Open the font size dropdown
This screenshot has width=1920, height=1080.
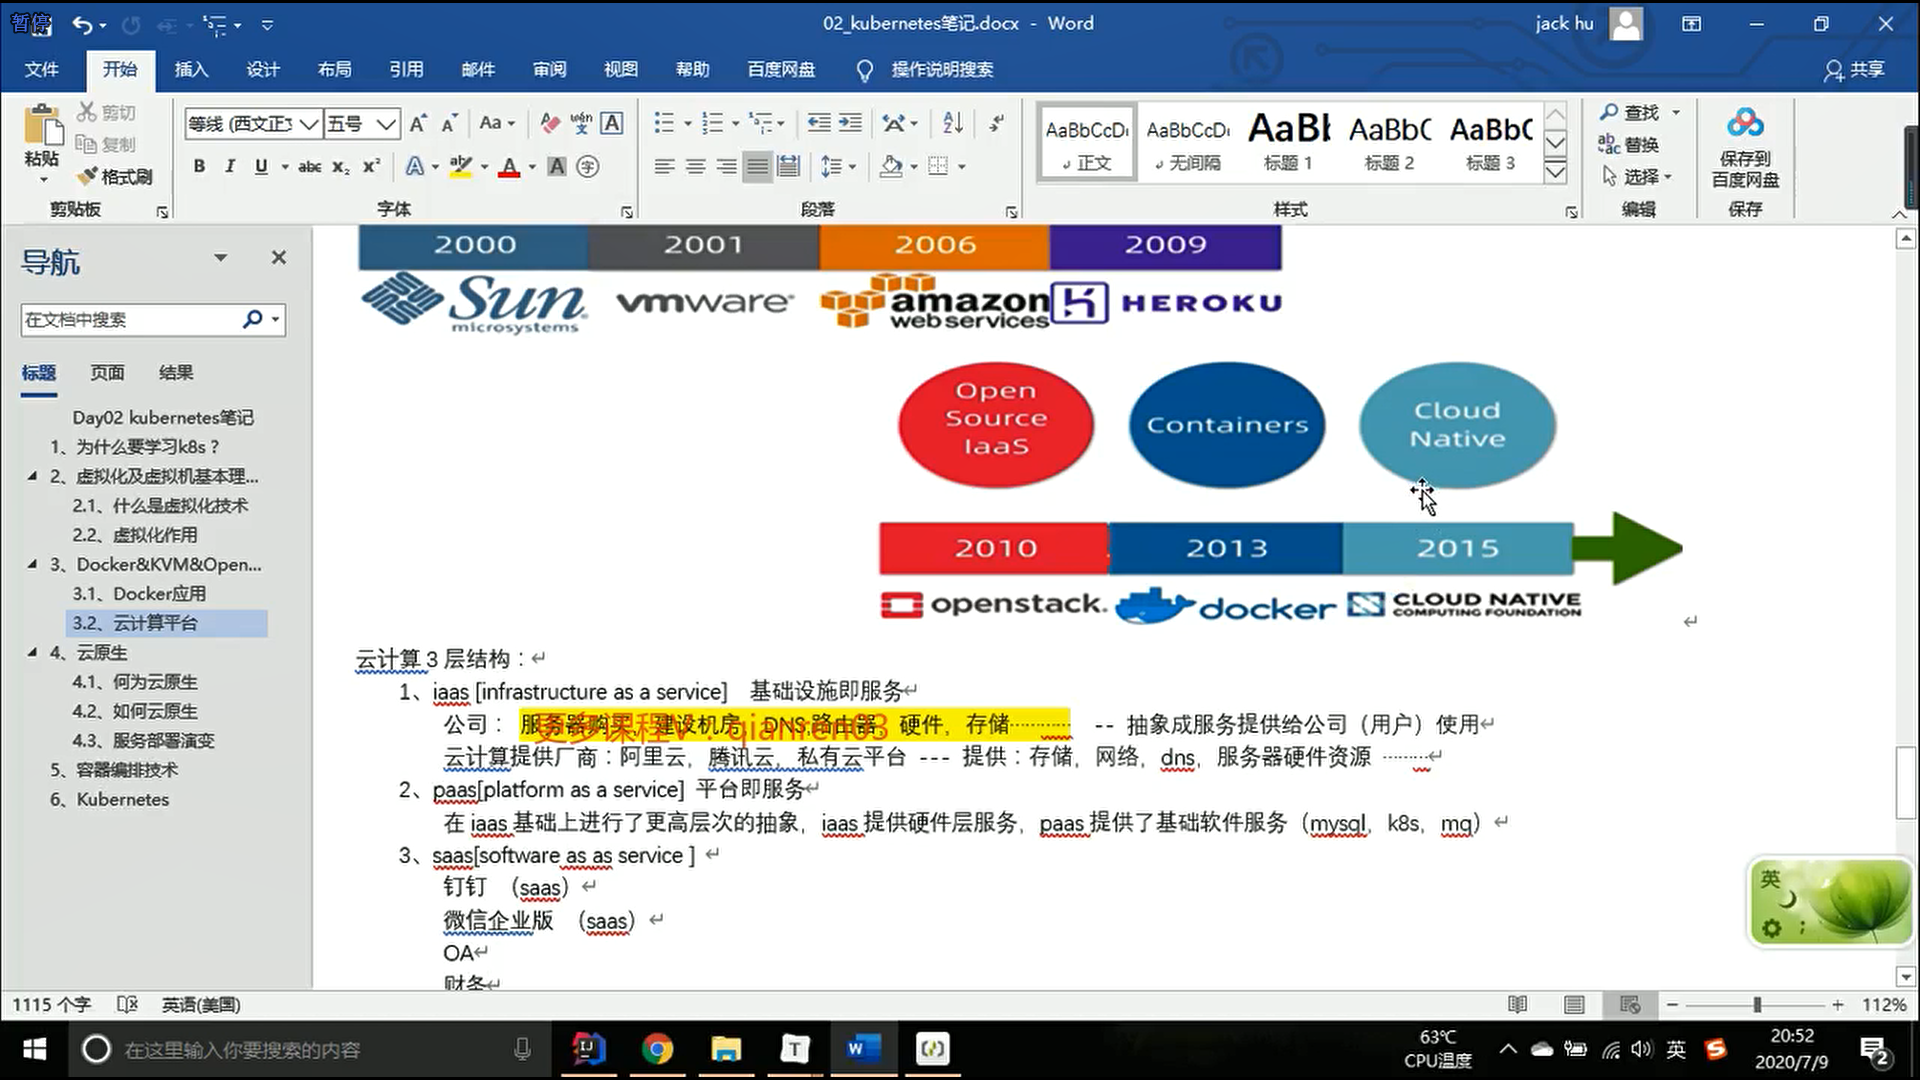[387, 124]
